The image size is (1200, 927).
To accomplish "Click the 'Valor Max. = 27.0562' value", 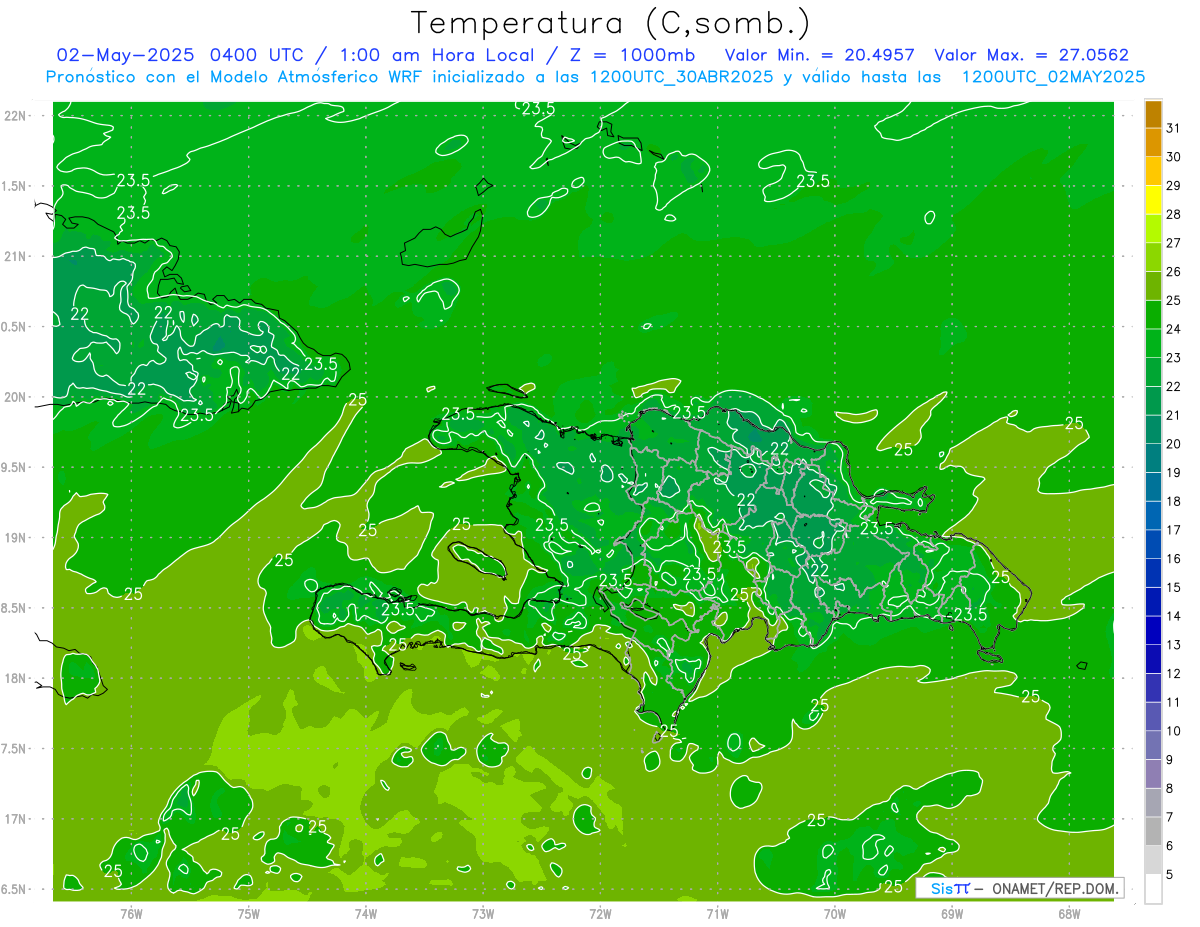I will pos(1031,55).
